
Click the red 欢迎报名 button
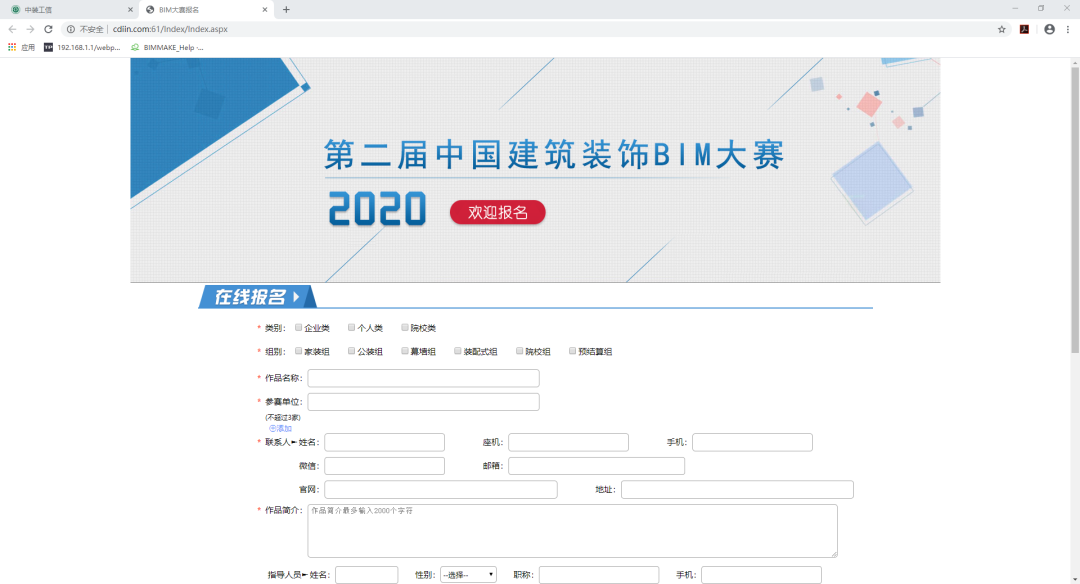point(497,212)
